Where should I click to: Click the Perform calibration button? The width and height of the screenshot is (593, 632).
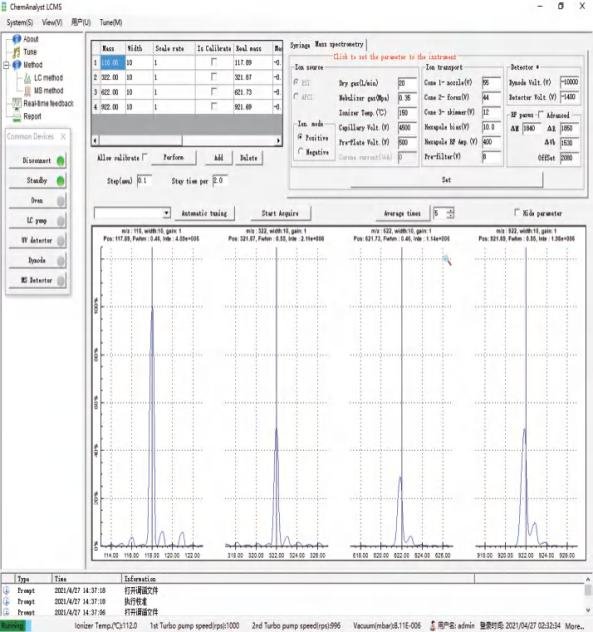tap(174, 157)
